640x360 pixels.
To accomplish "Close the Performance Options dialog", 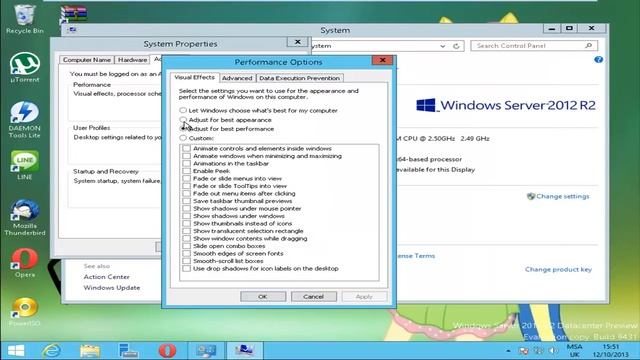I will 382,60.
